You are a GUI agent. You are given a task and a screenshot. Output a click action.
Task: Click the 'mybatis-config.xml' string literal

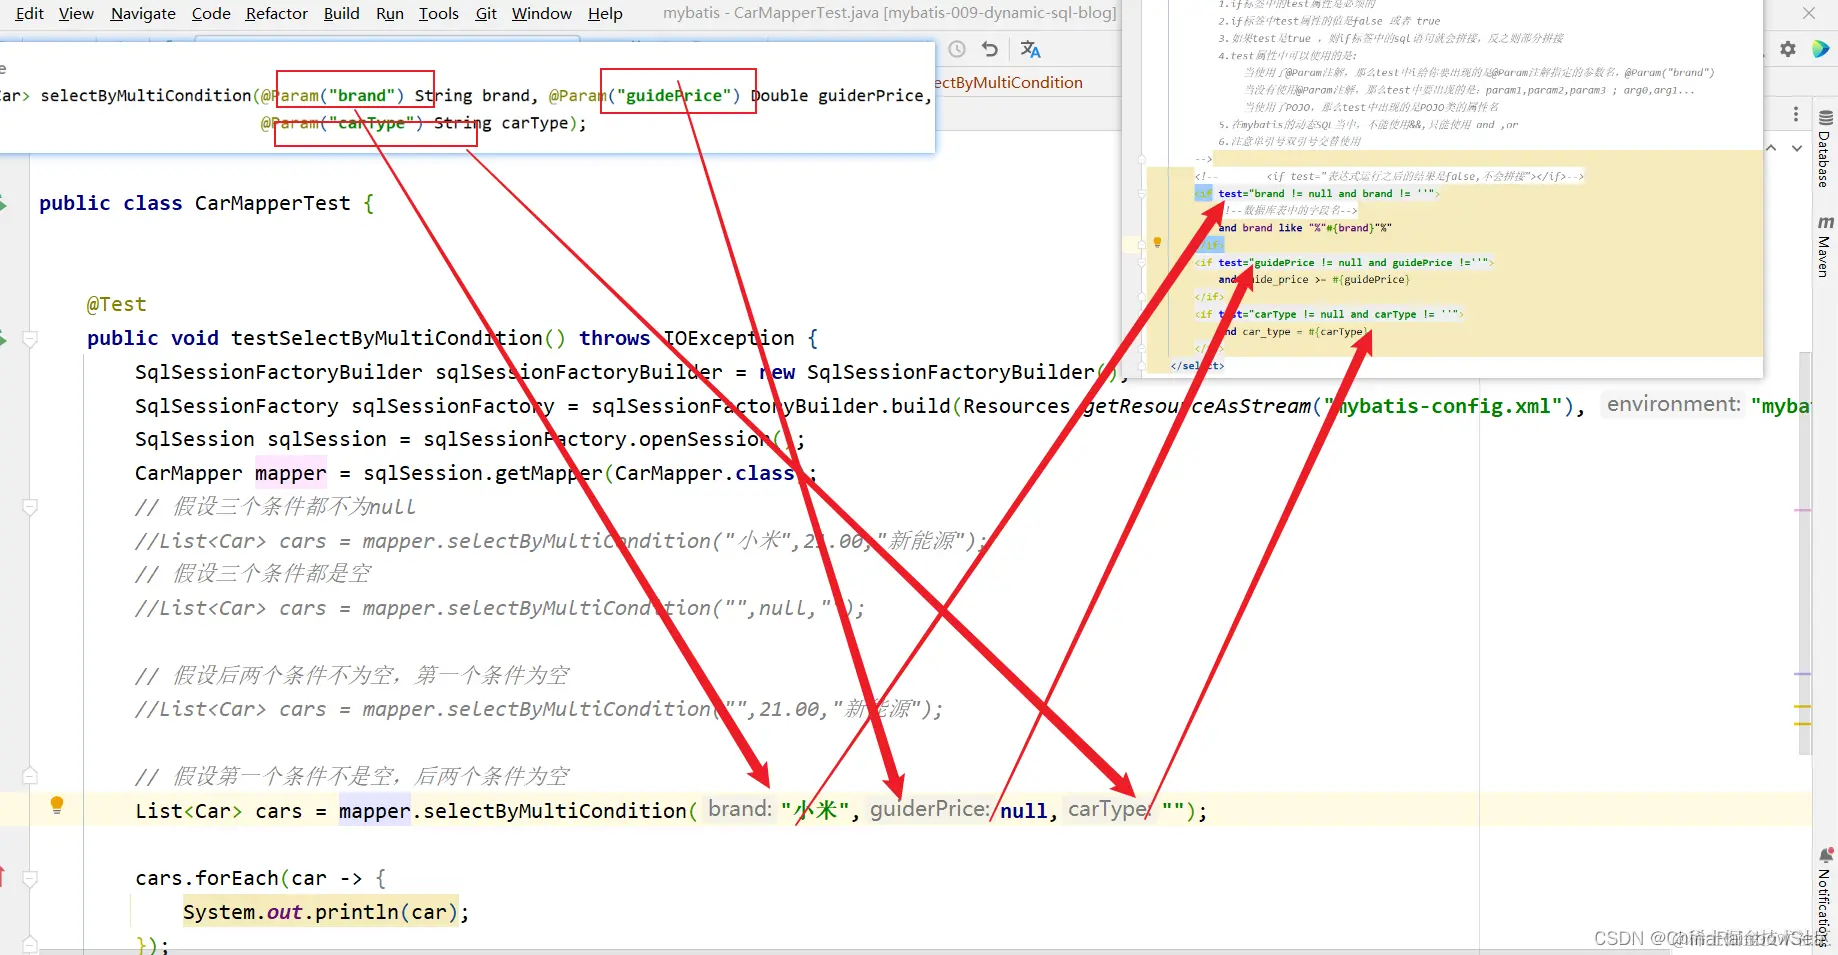pyautogui.click(x=1443, y=406)
